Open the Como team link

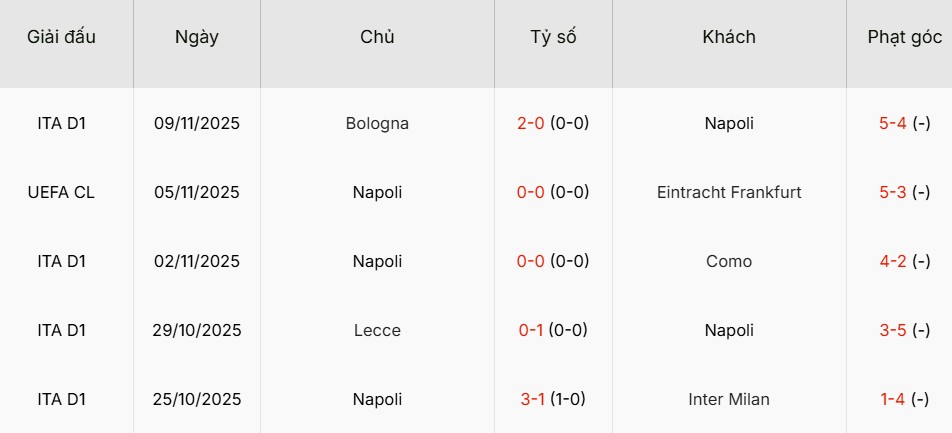(x=729, y=261)
